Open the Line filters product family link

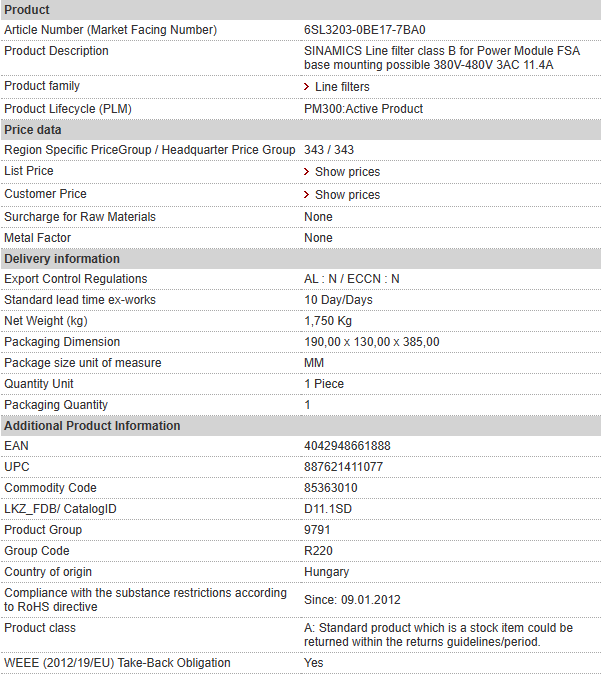[x=342, y=87]
